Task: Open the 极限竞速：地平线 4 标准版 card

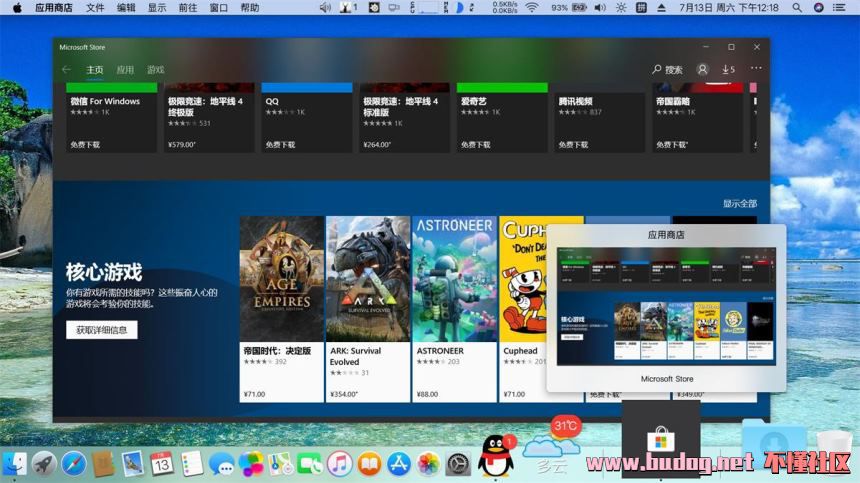Action: [x=404, y=118]
